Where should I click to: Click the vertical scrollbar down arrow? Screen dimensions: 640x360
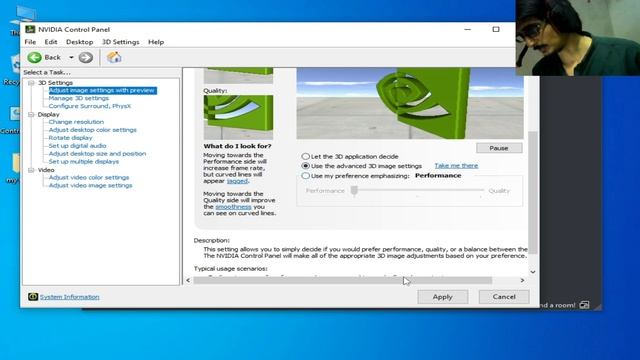pos(533,272)
